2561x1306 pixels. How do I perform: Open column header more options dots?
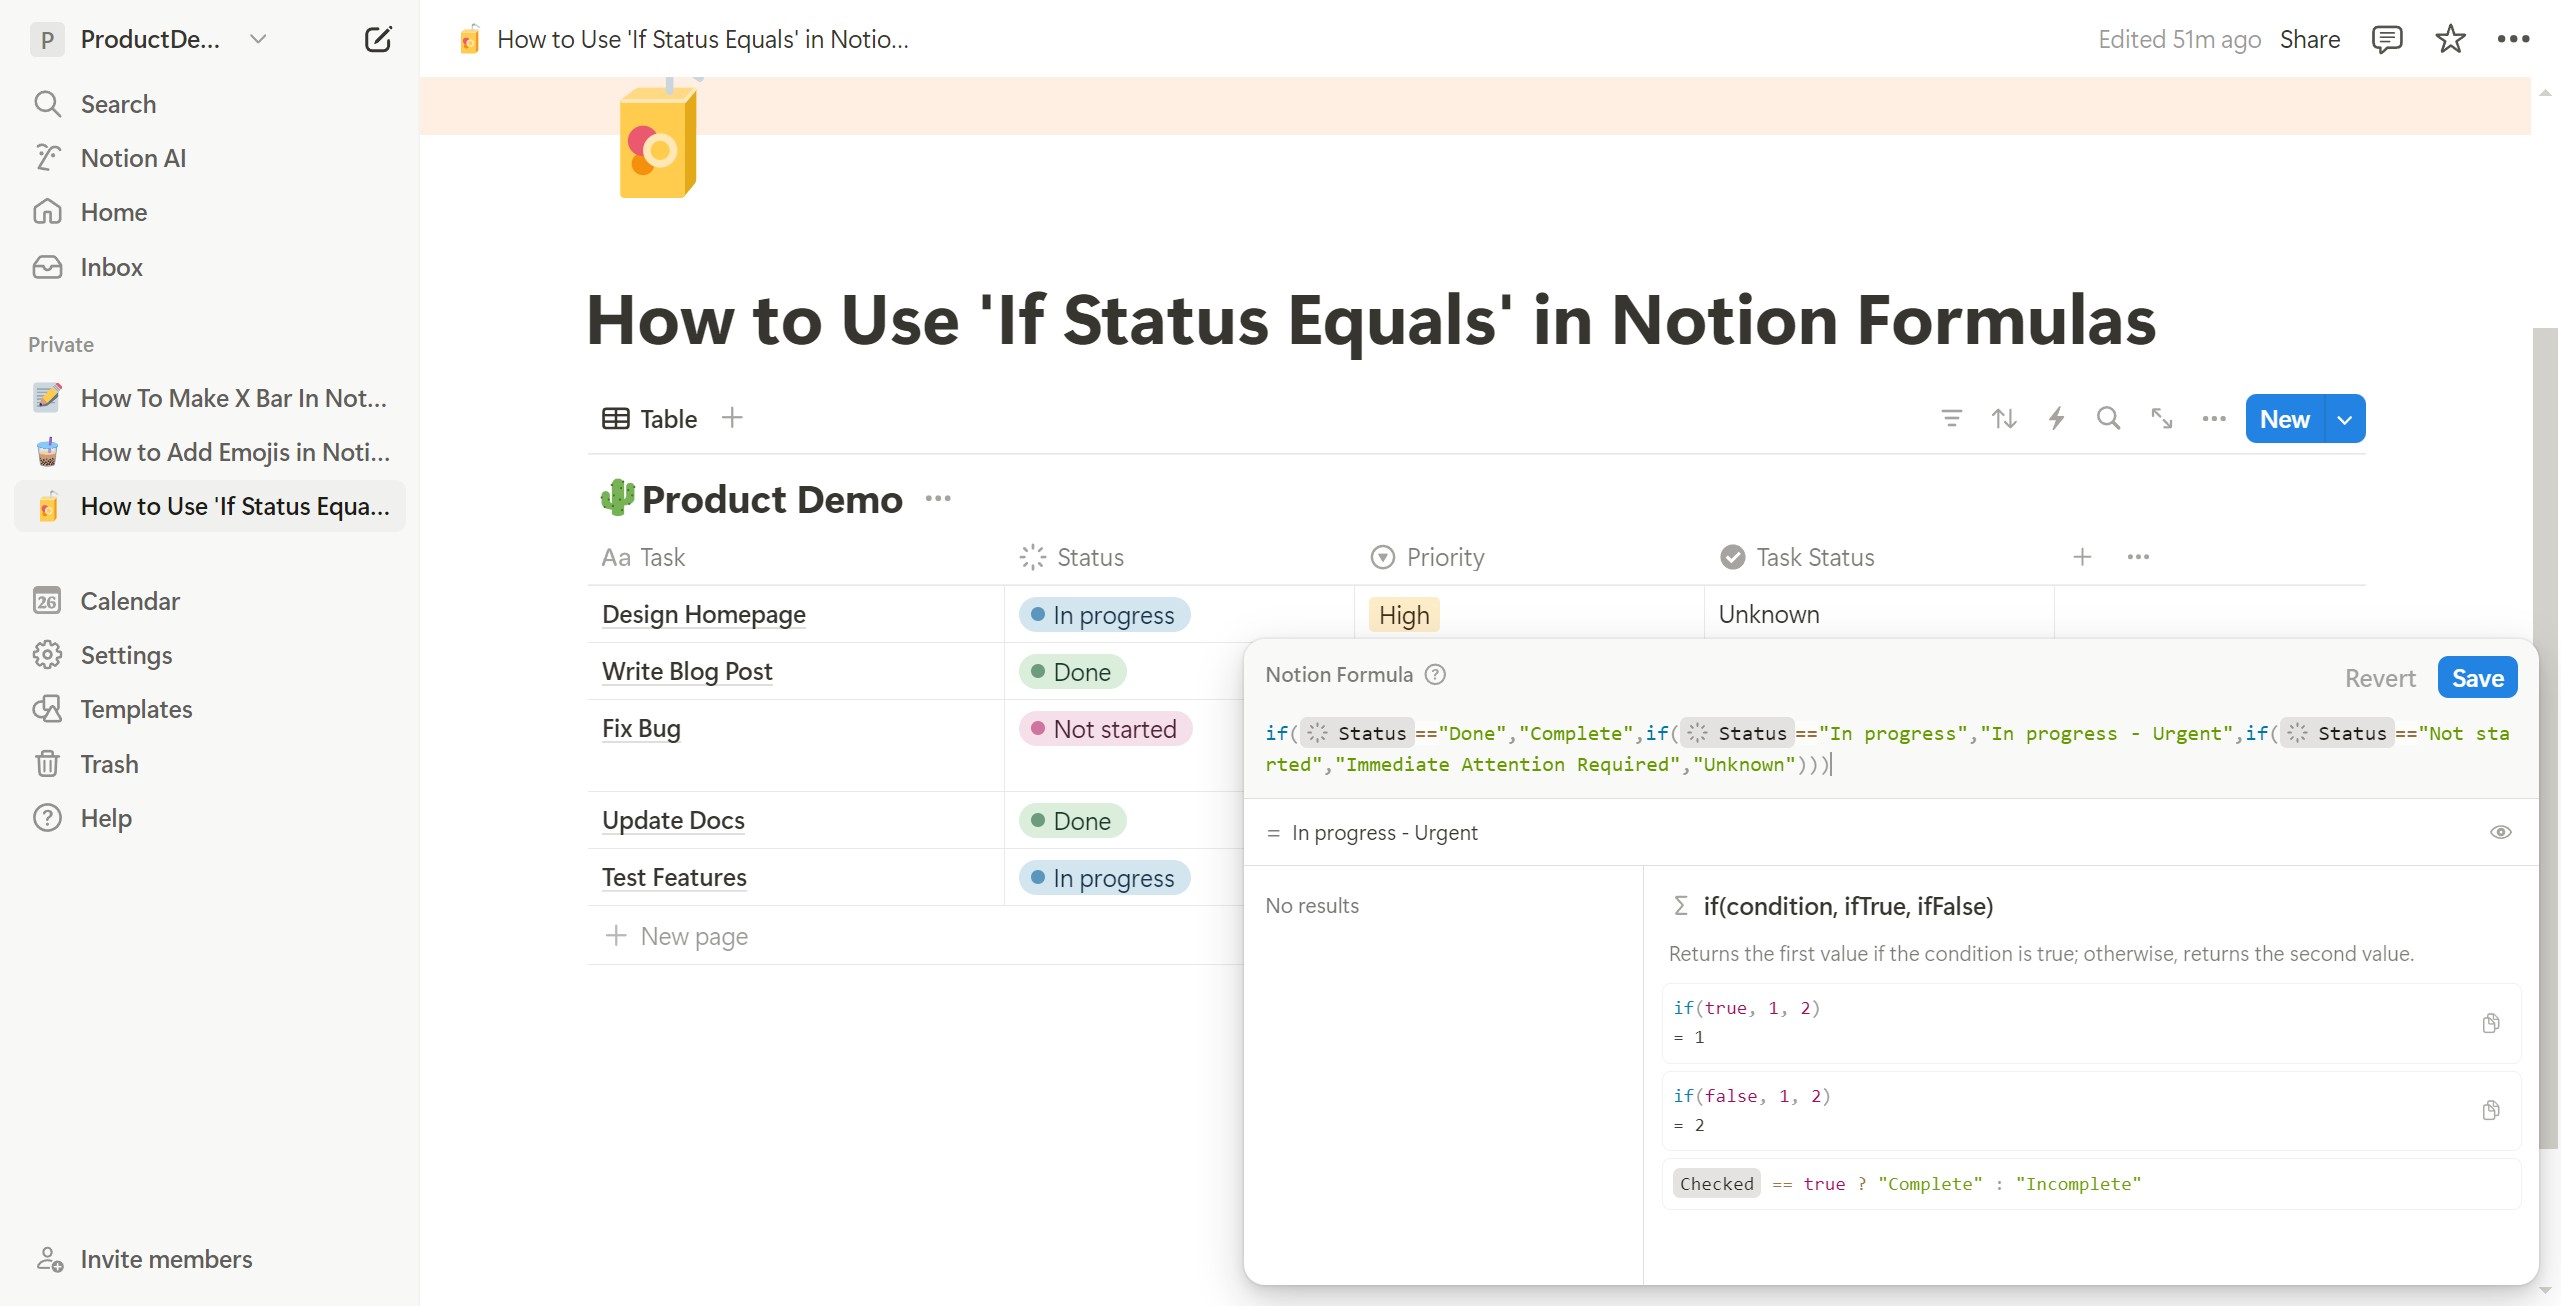pyautogui.click(x=2137, y=556)
